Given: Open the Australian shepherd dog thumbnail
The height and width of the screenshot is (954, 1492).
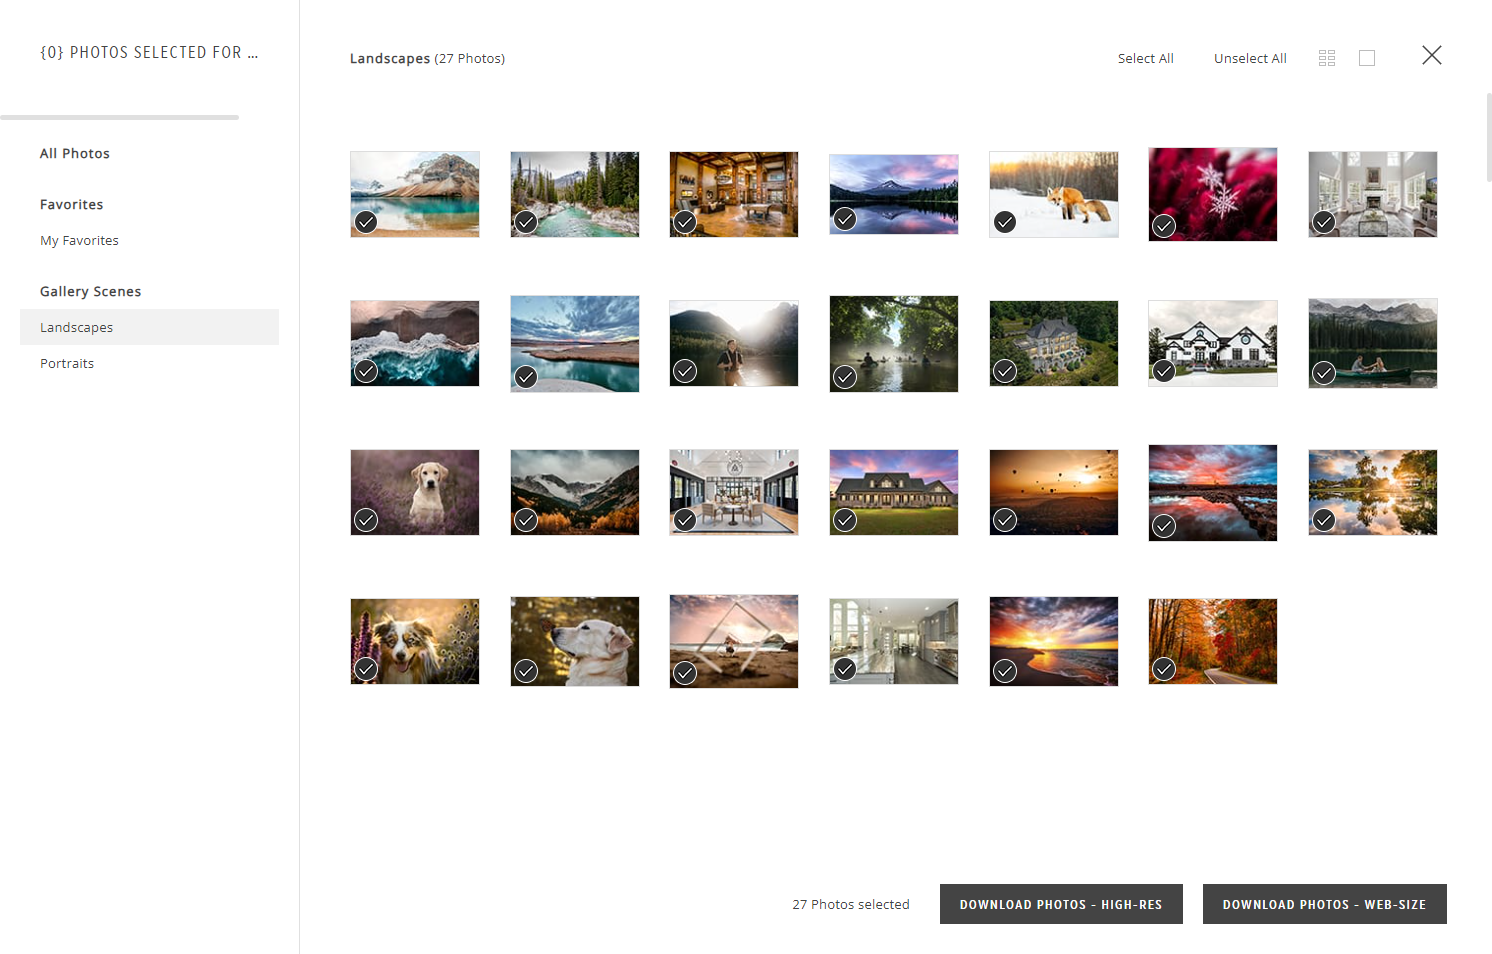Looking at the screenshot, I should point(415,641).
